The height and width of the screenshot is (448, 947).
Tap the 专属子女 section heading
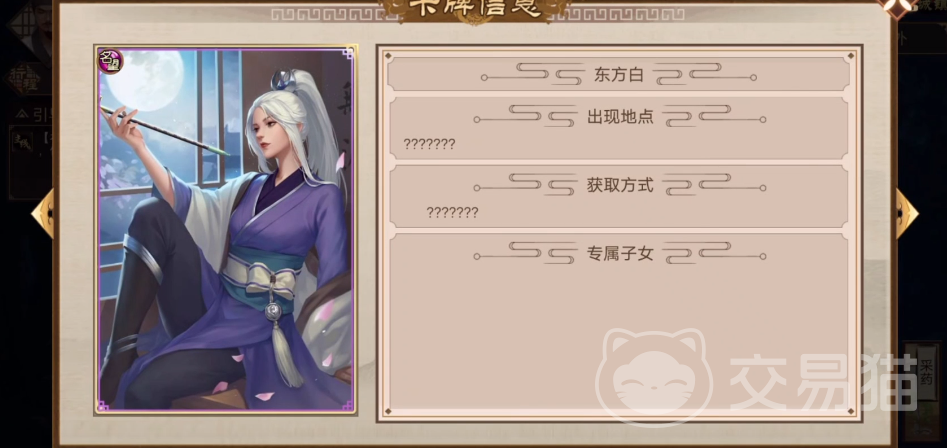click(620, 254)
